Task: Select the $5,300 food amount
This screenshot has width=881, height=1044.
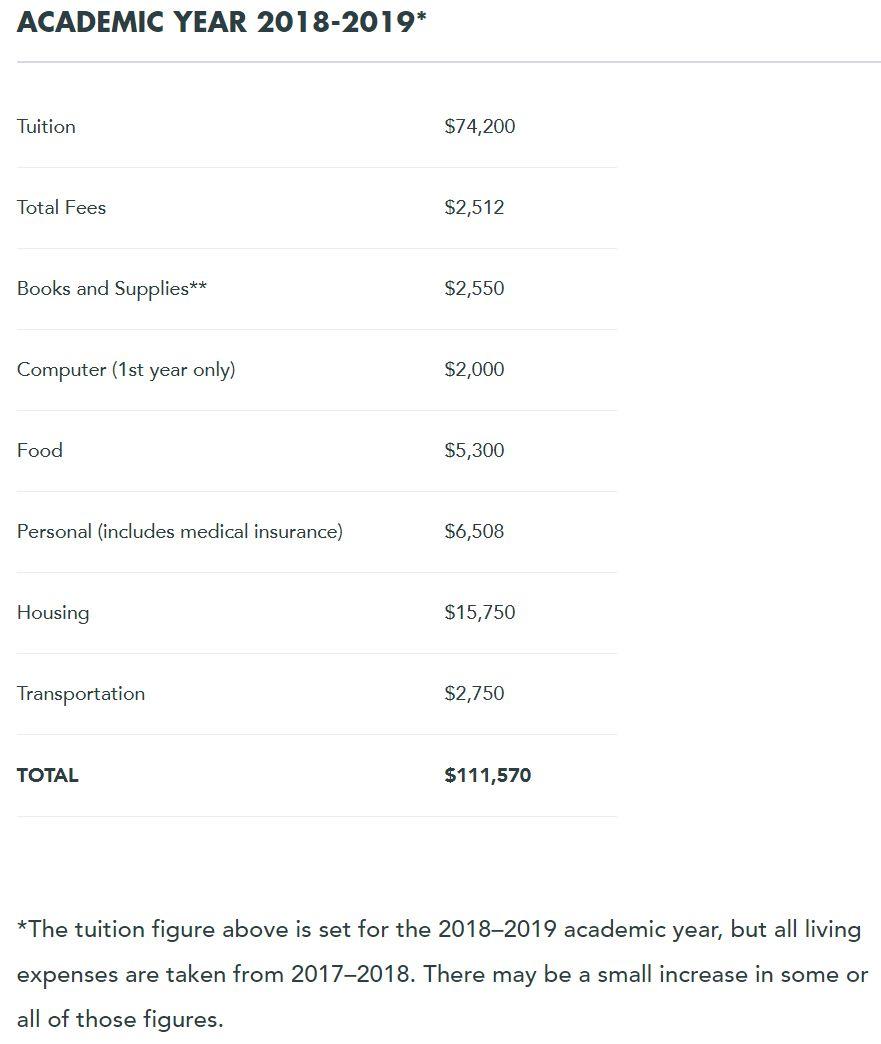Action: pos(474,451)
